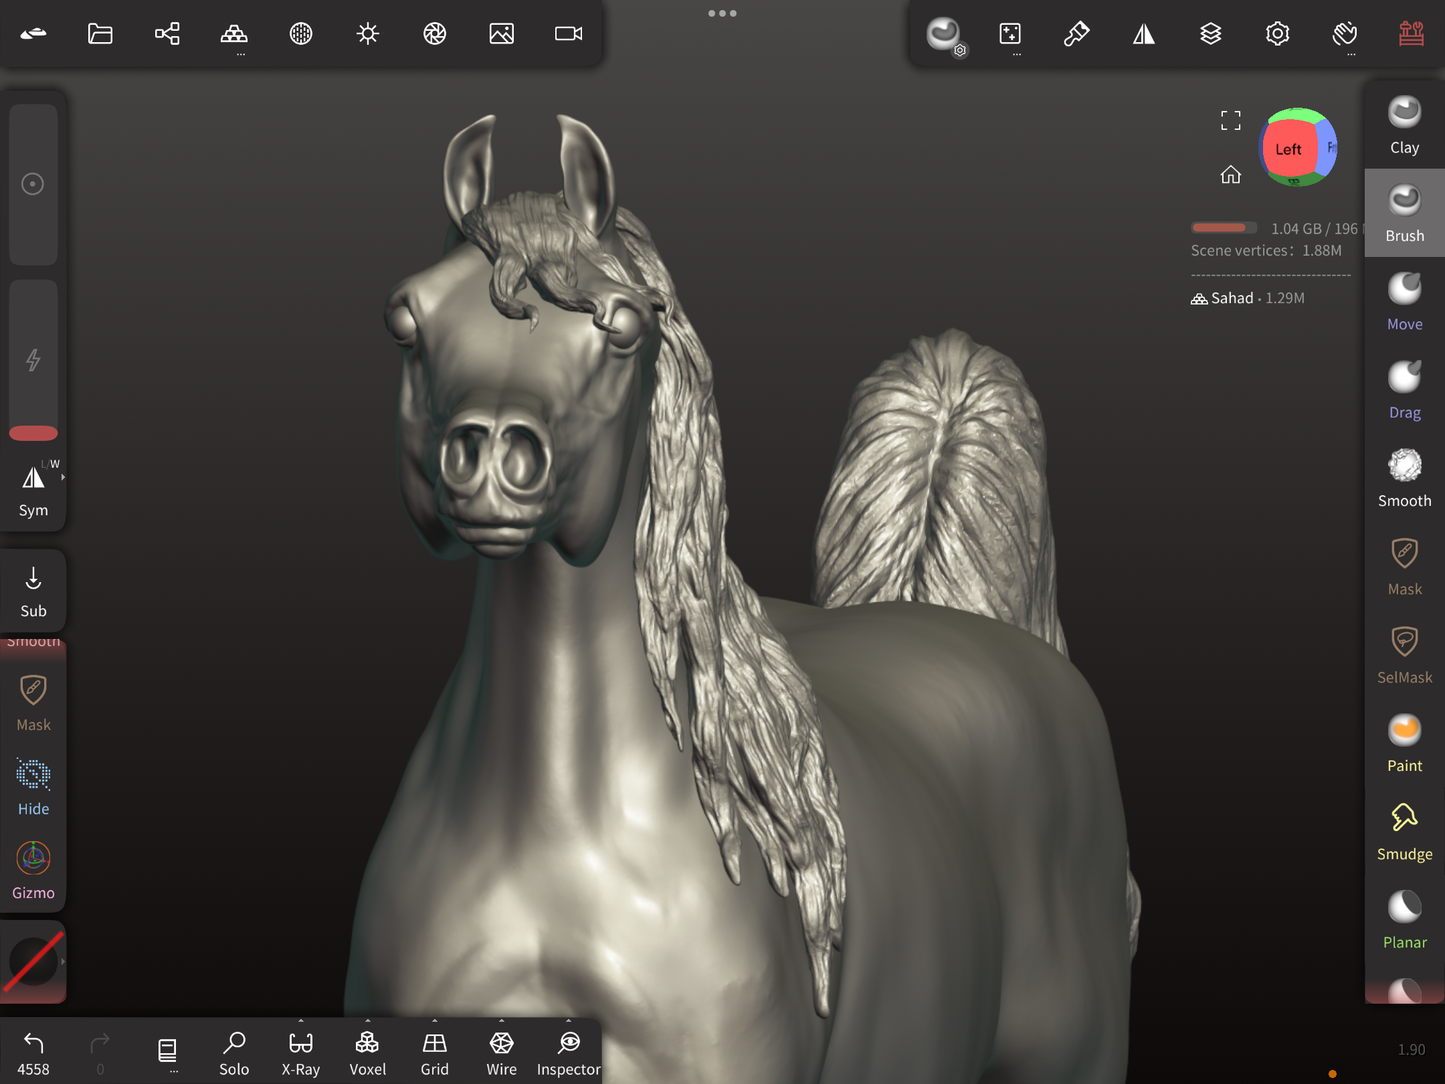The image size is (1445, 1084).
Task: Pick the Planar tool
Action: (x=1404, y=919)
